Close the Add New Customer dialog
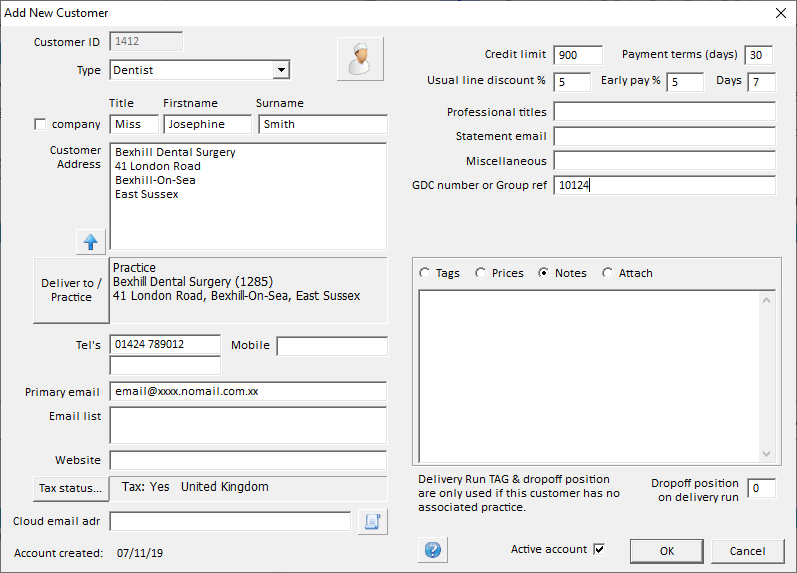797x573 pixels. tap(781, 13)
